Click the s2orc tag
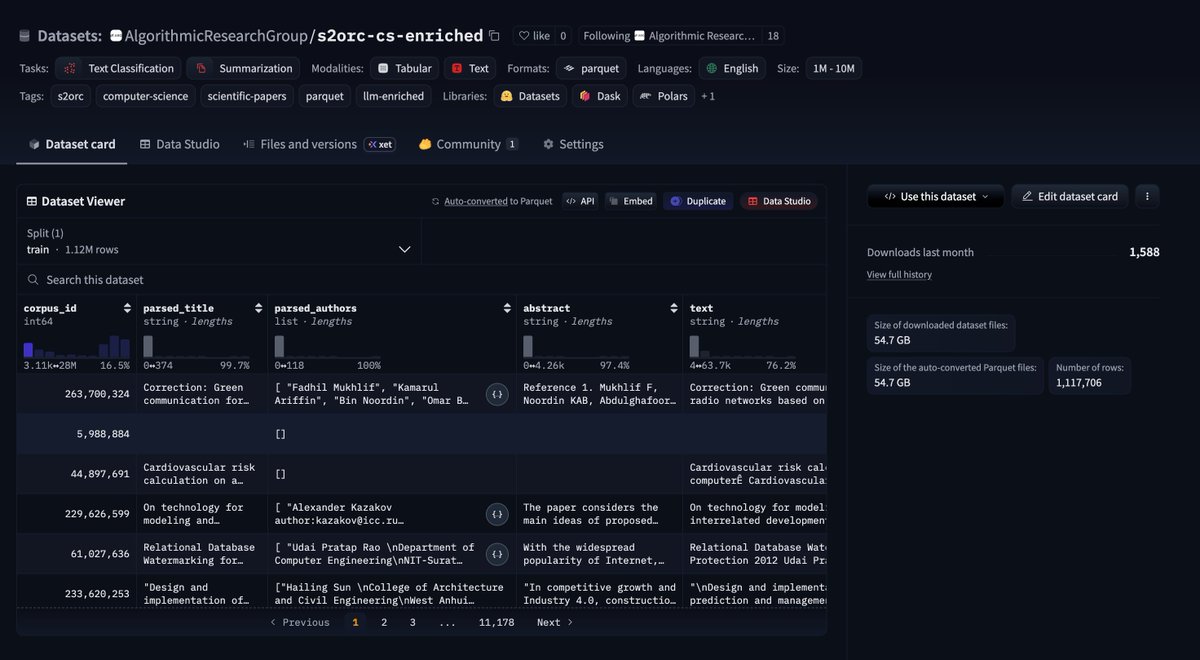Screen dimensions: 1200x660 (x=71, y=96)
